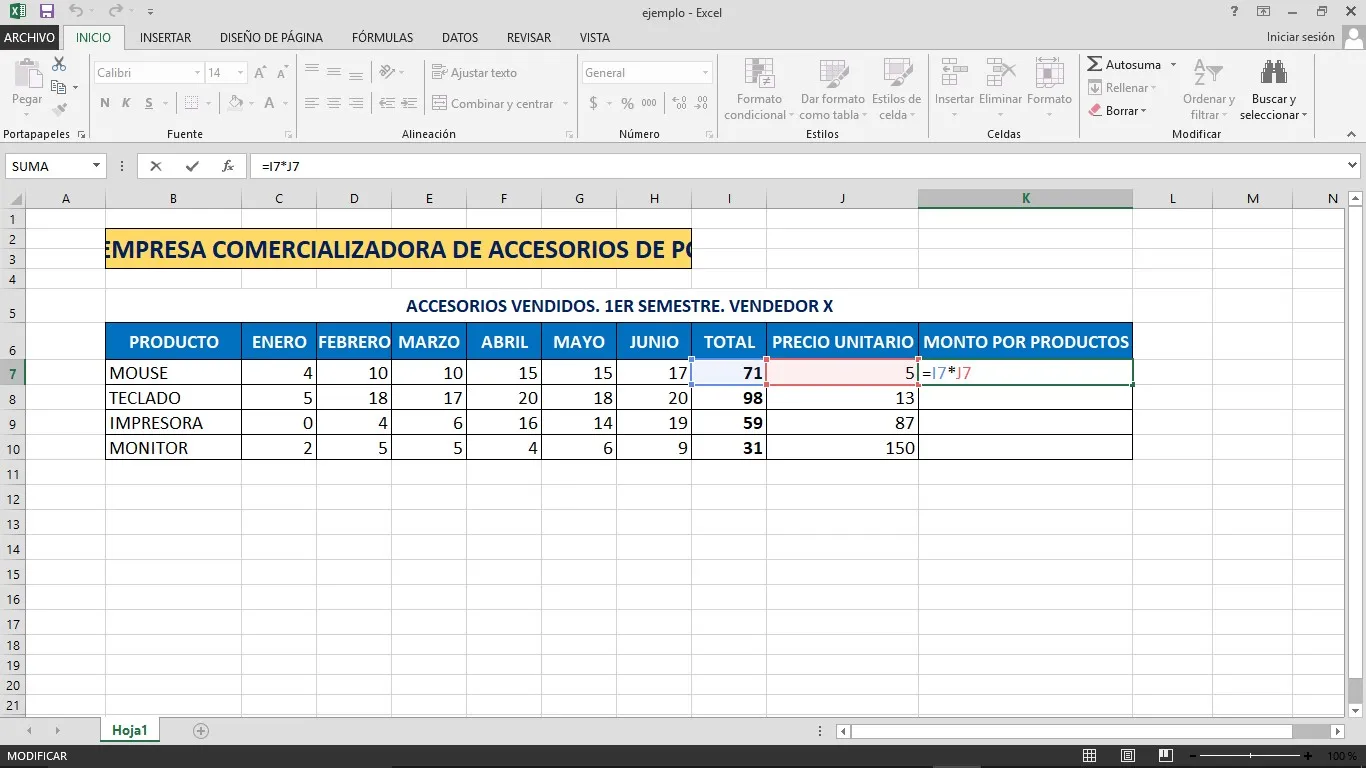Screen dimensions: 1366x768
Task: Copy selection using the copy icon
Action: pyautogui.click(x=59, y=87)
